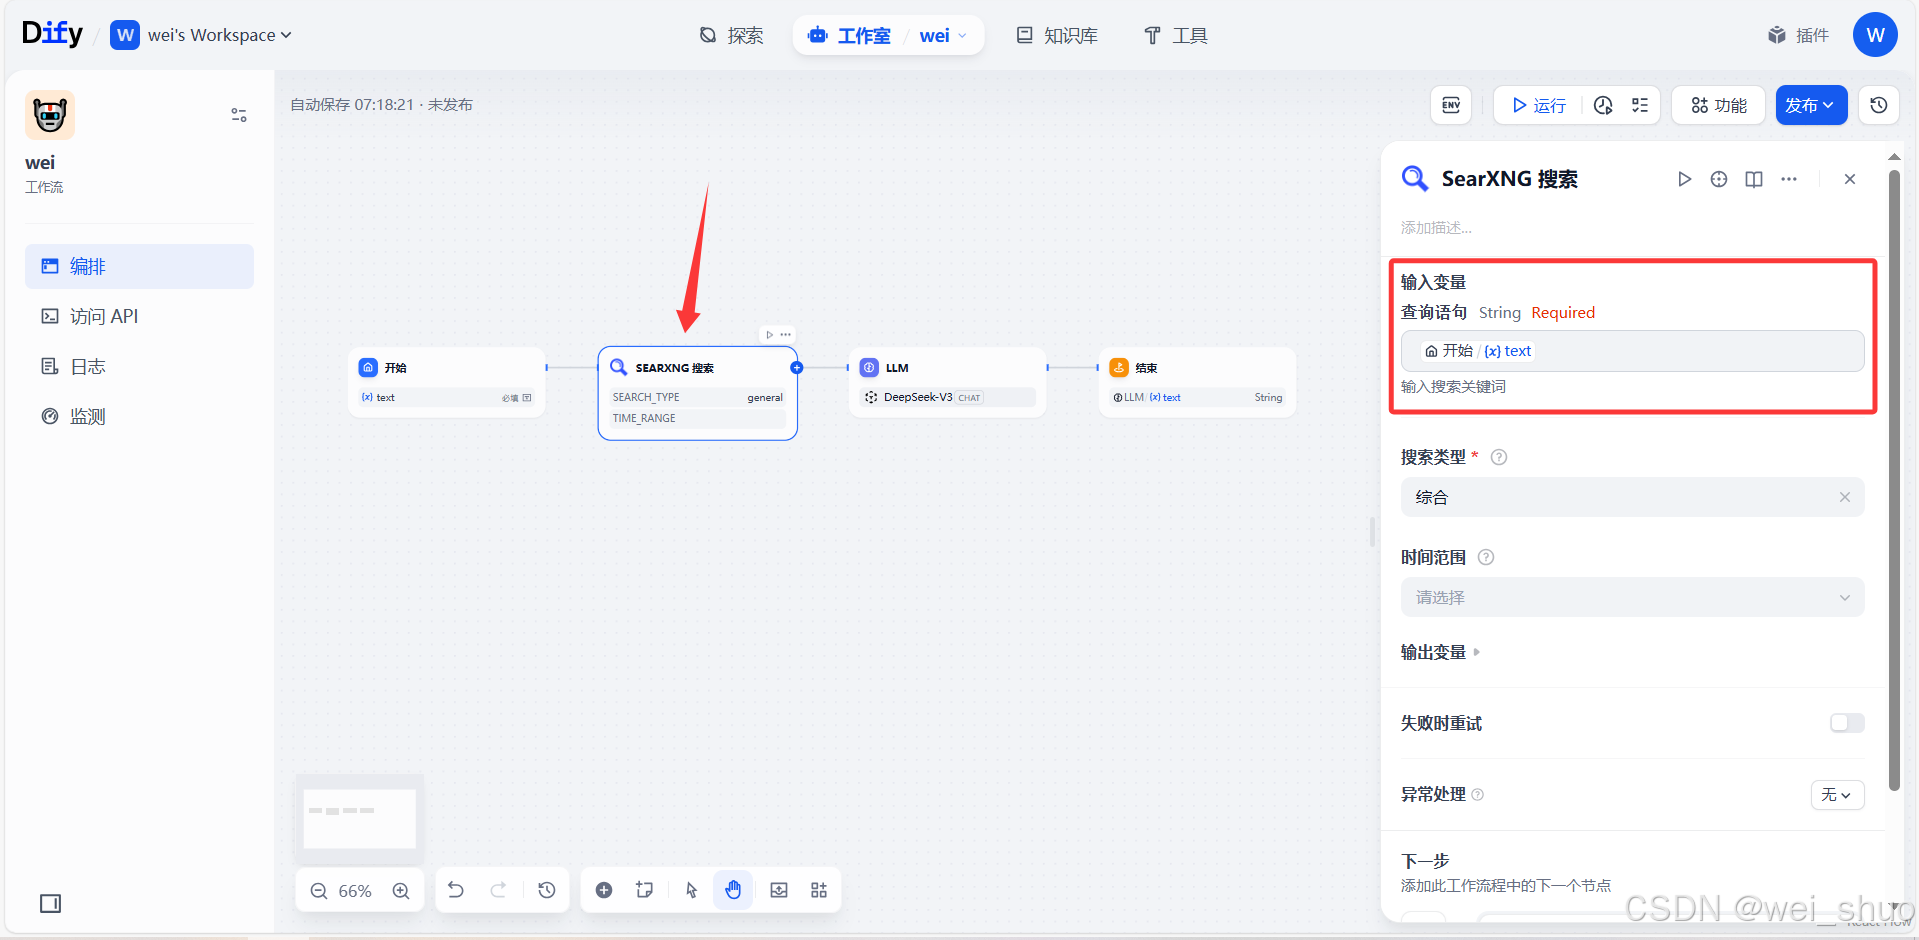Open the wei's Workspace dropdown

[201, 35]
